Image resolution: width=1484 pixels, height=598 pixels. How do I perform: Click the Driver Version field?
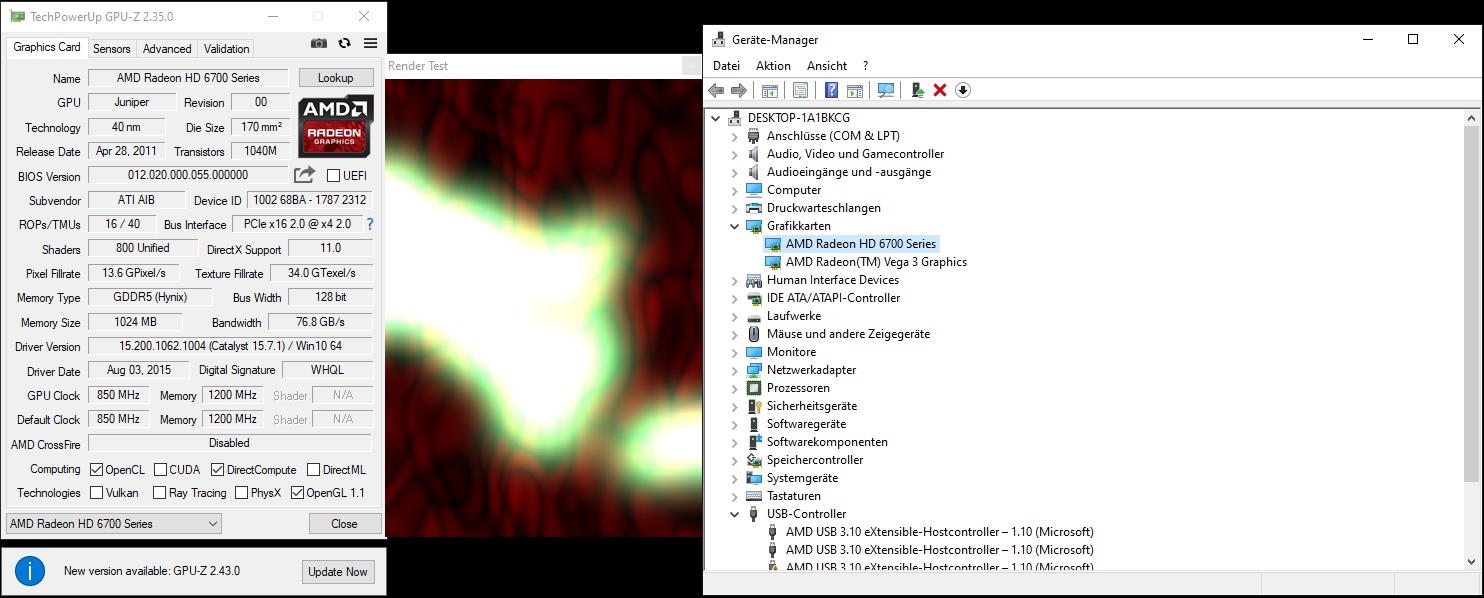point(230,346)
